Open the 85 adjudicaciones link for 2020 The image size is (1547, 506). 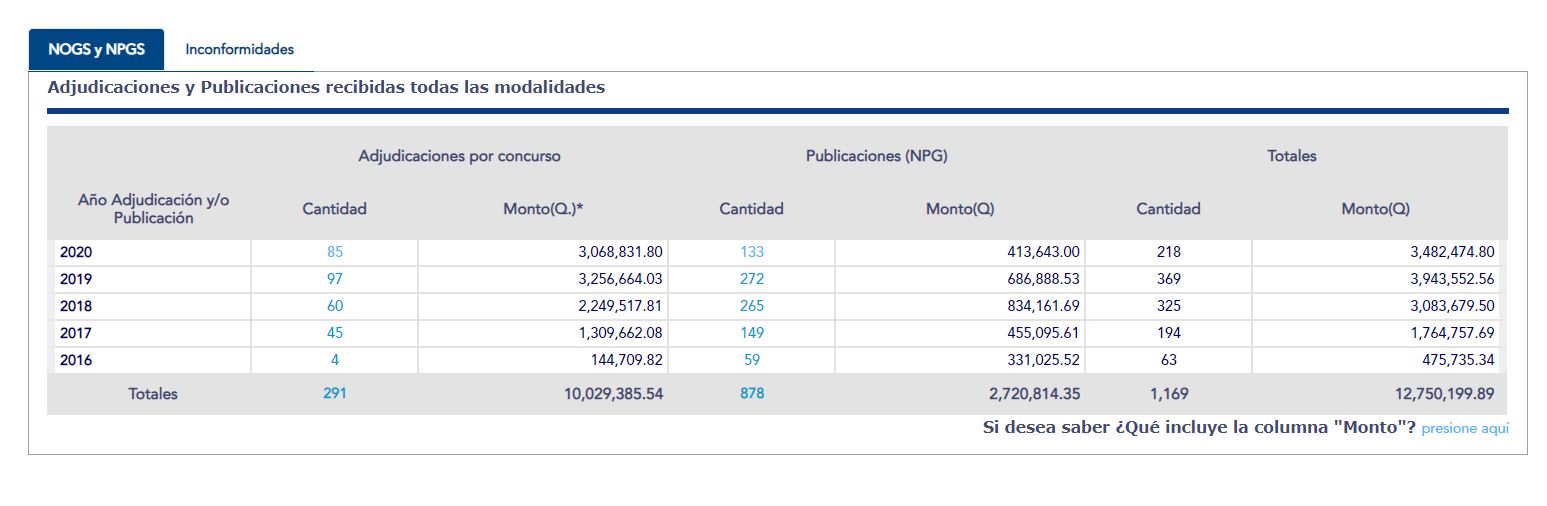coord(334,252)
